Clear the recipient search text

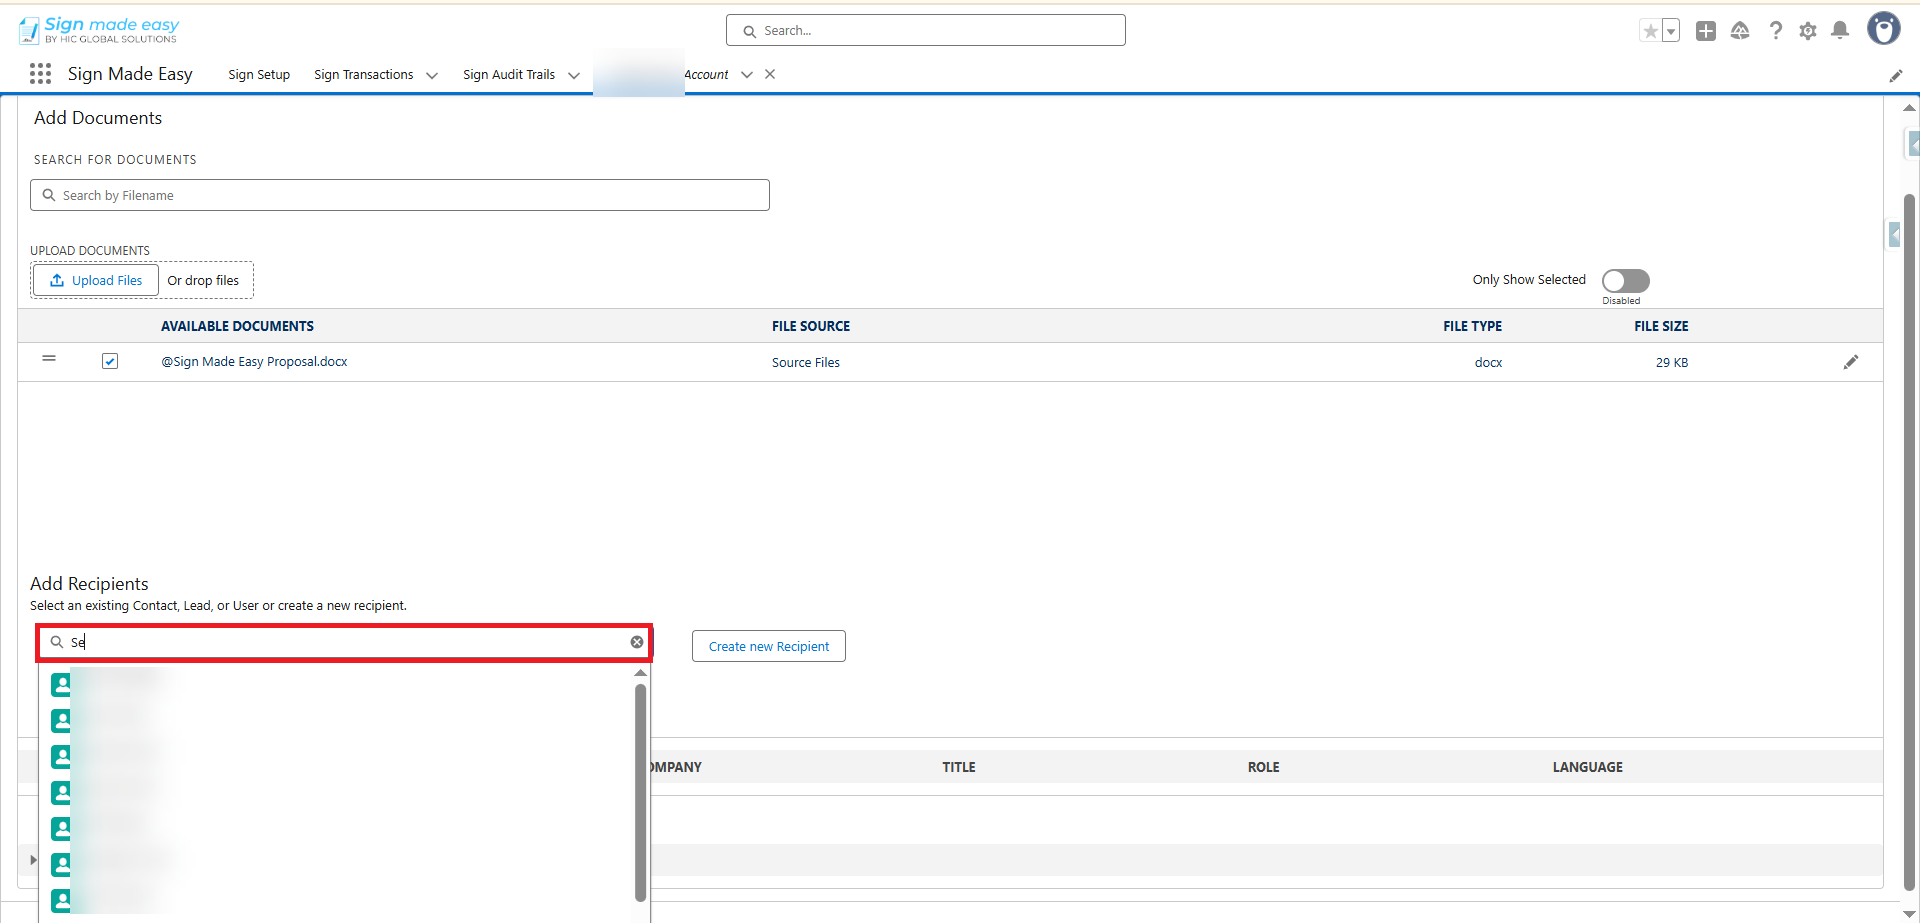coord(637,642)
